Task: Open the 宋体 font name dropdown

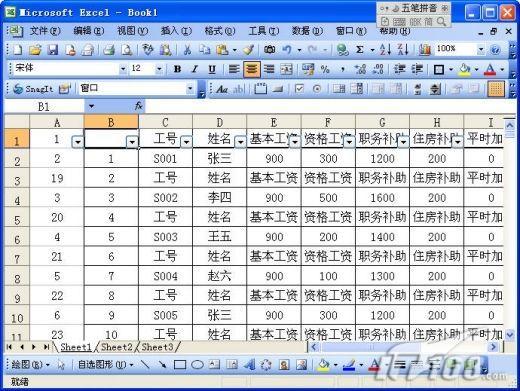Action: pos(123,69)
